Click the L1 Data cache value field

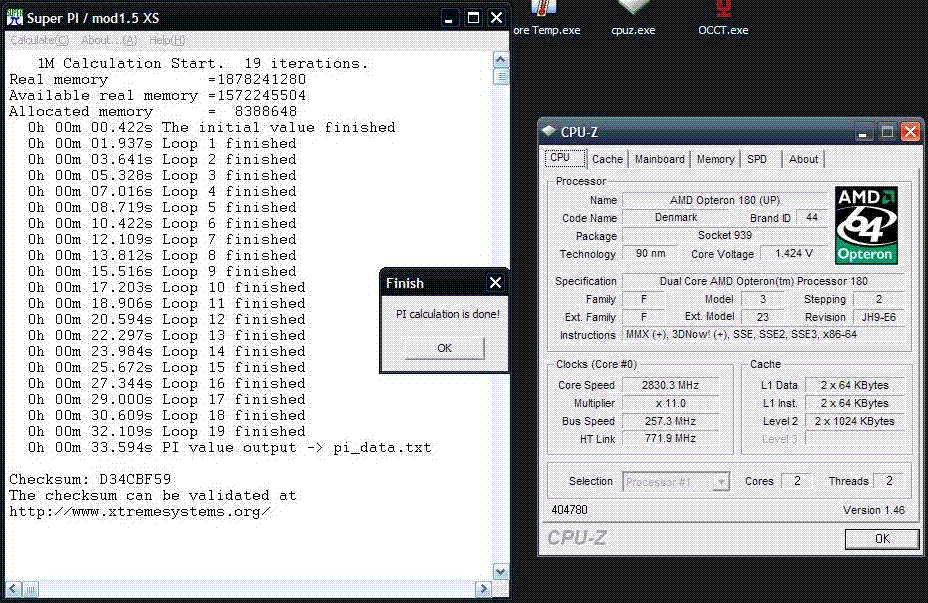(x=854, y=385)
